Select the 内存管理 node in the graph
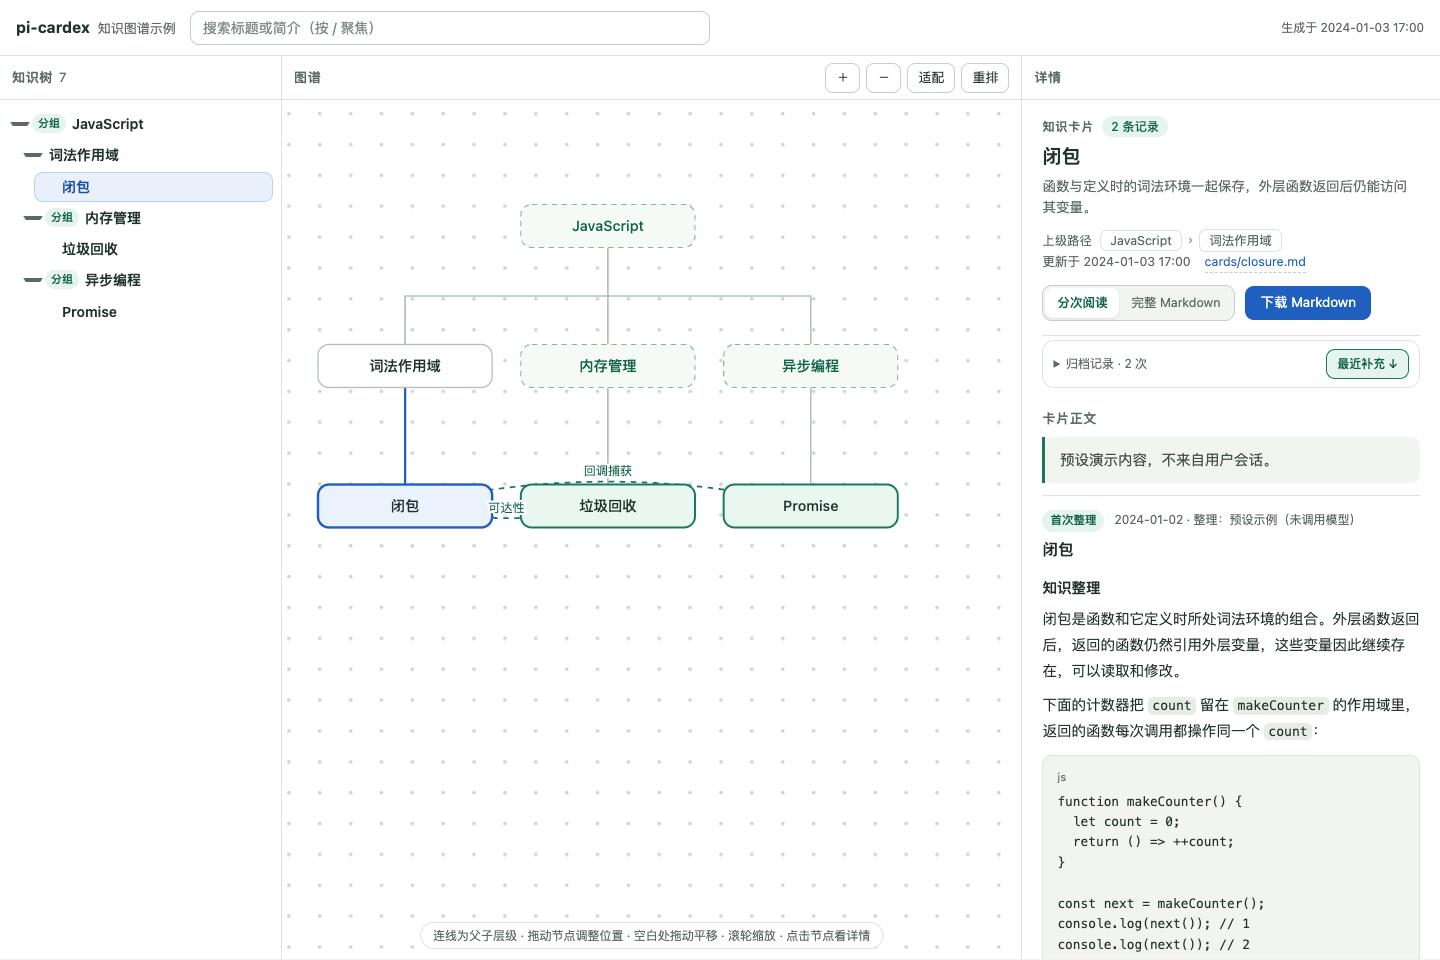 608,366
